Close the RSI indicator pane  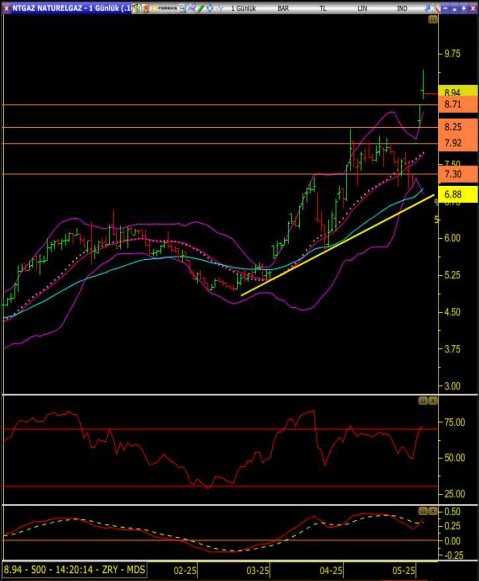[x=432, y=401]
